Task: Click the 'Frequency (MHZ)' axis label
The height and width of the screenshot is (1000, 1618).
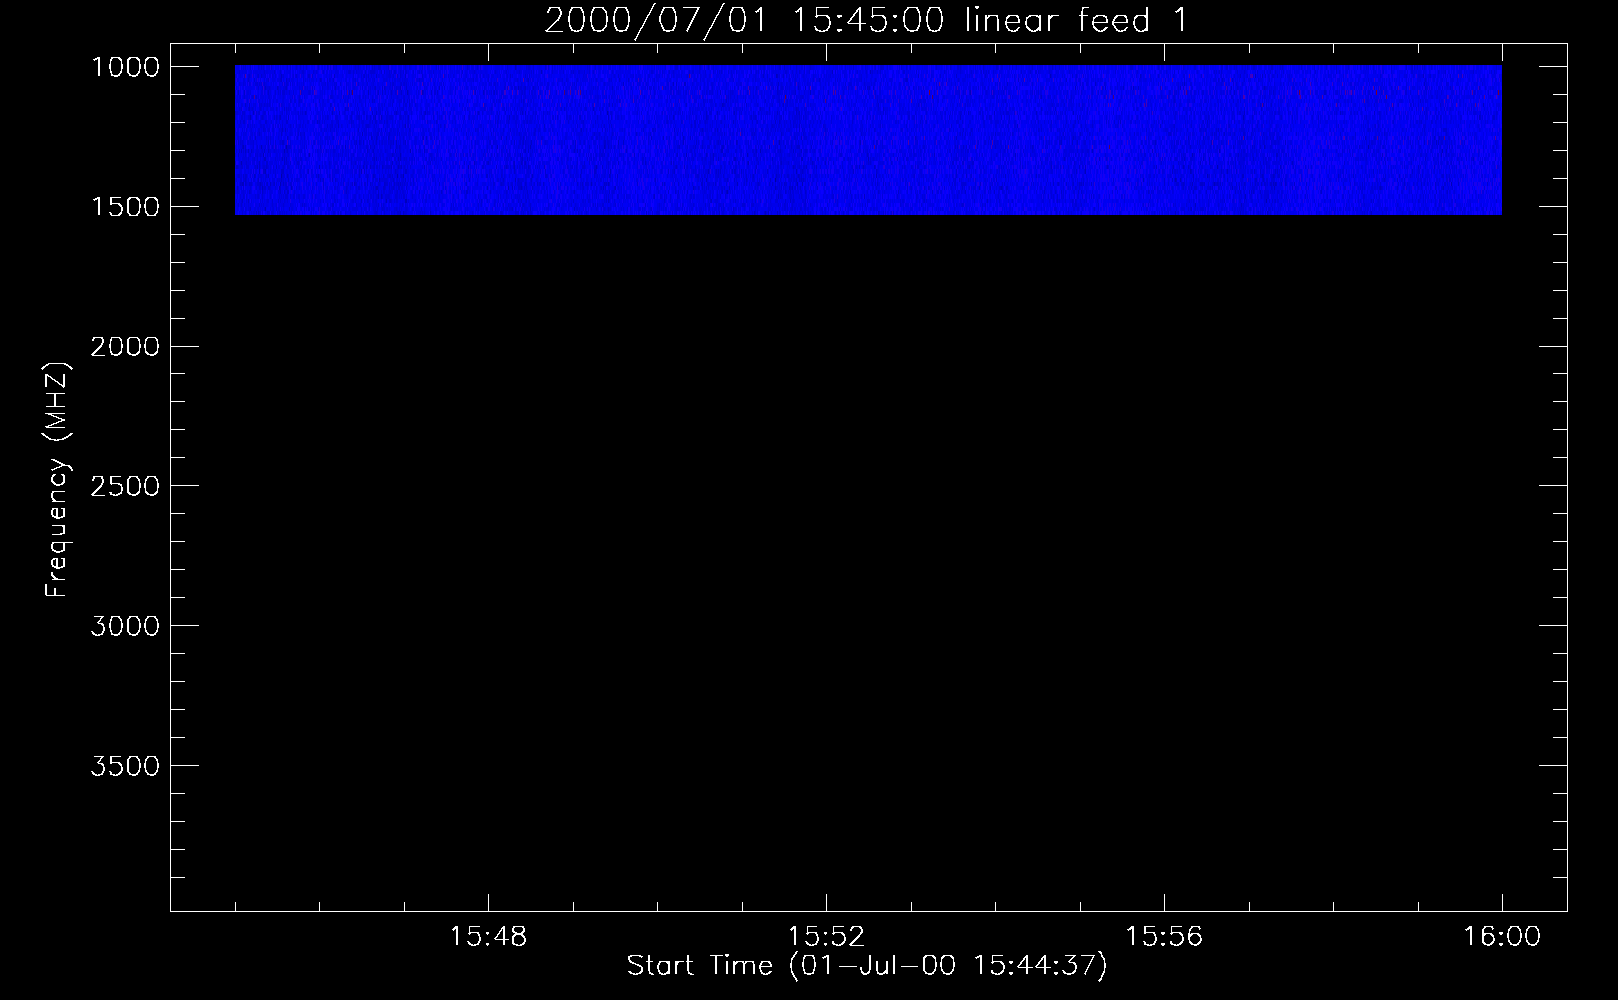Action: click(x=56, y=480)
